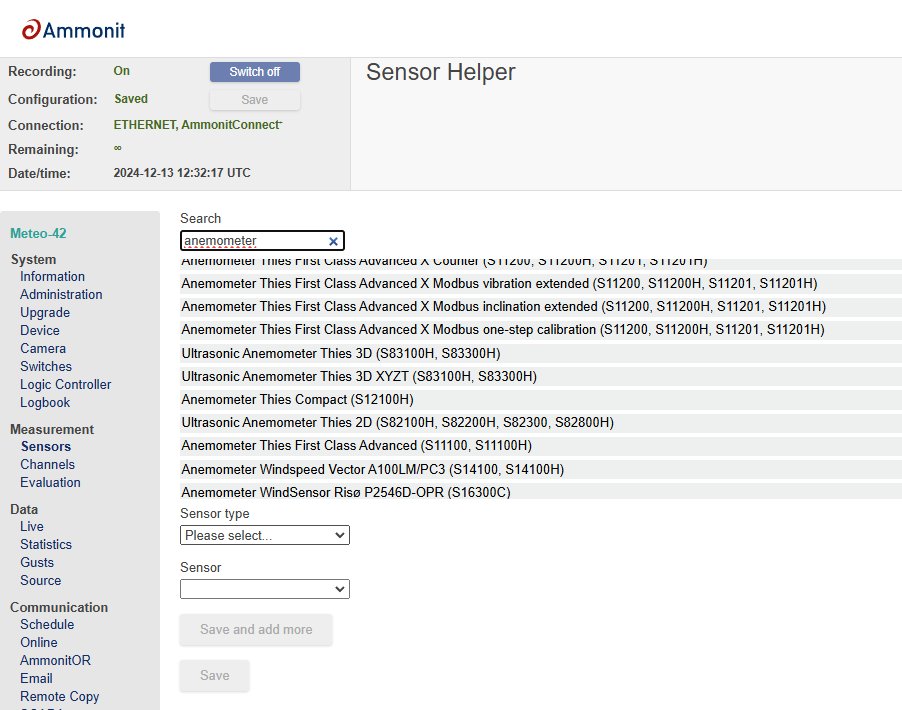Open the AmmonitOR settings
The height and width of the screenshot is (710, 902).
(55, 661)
